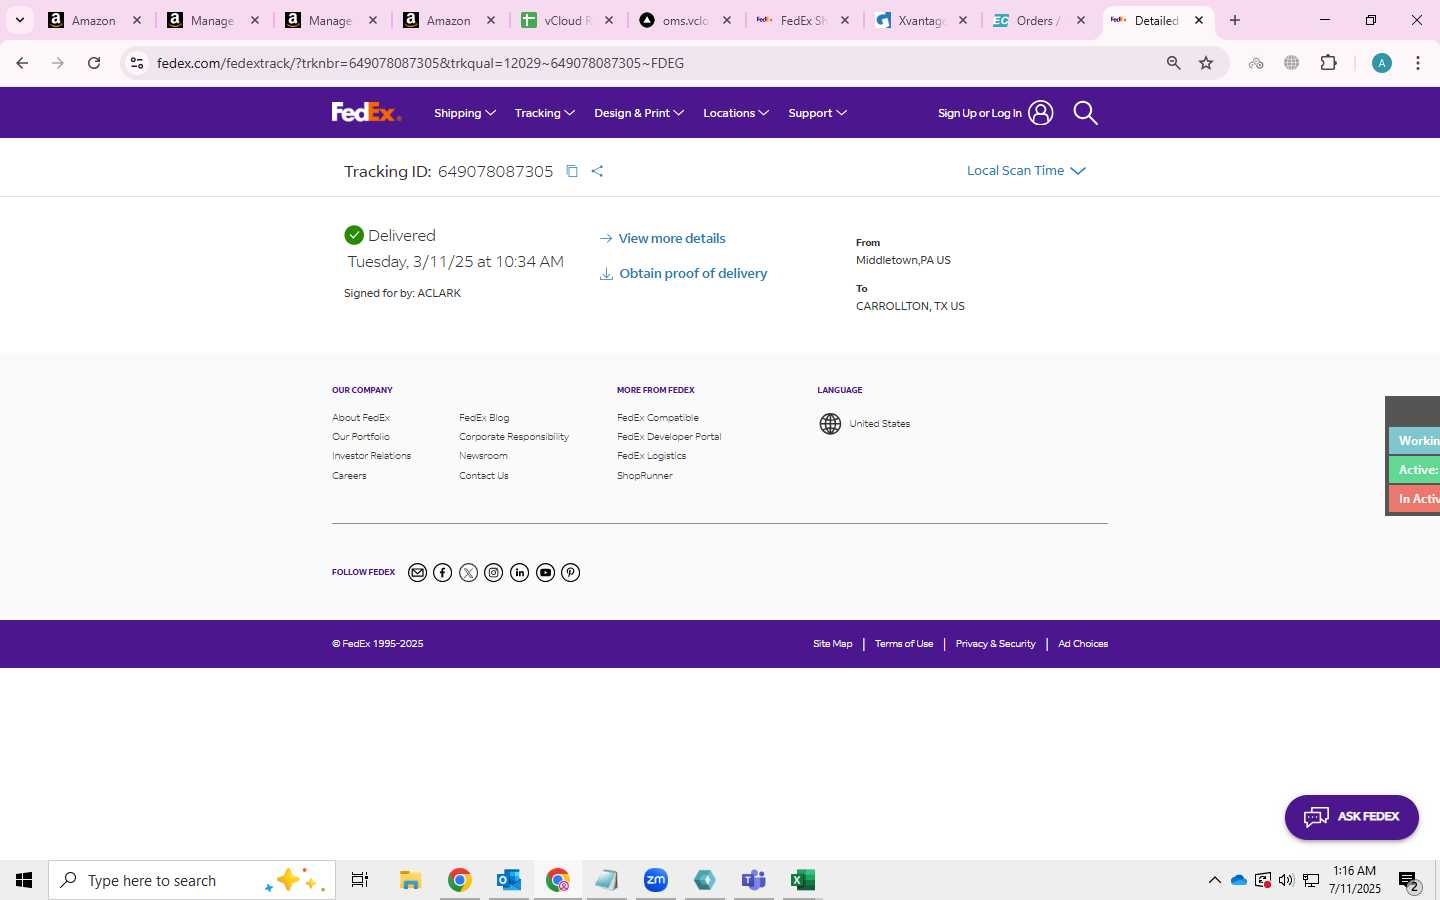Open a new browser tab
The image size is (1440, 900).
[1235, 20]
